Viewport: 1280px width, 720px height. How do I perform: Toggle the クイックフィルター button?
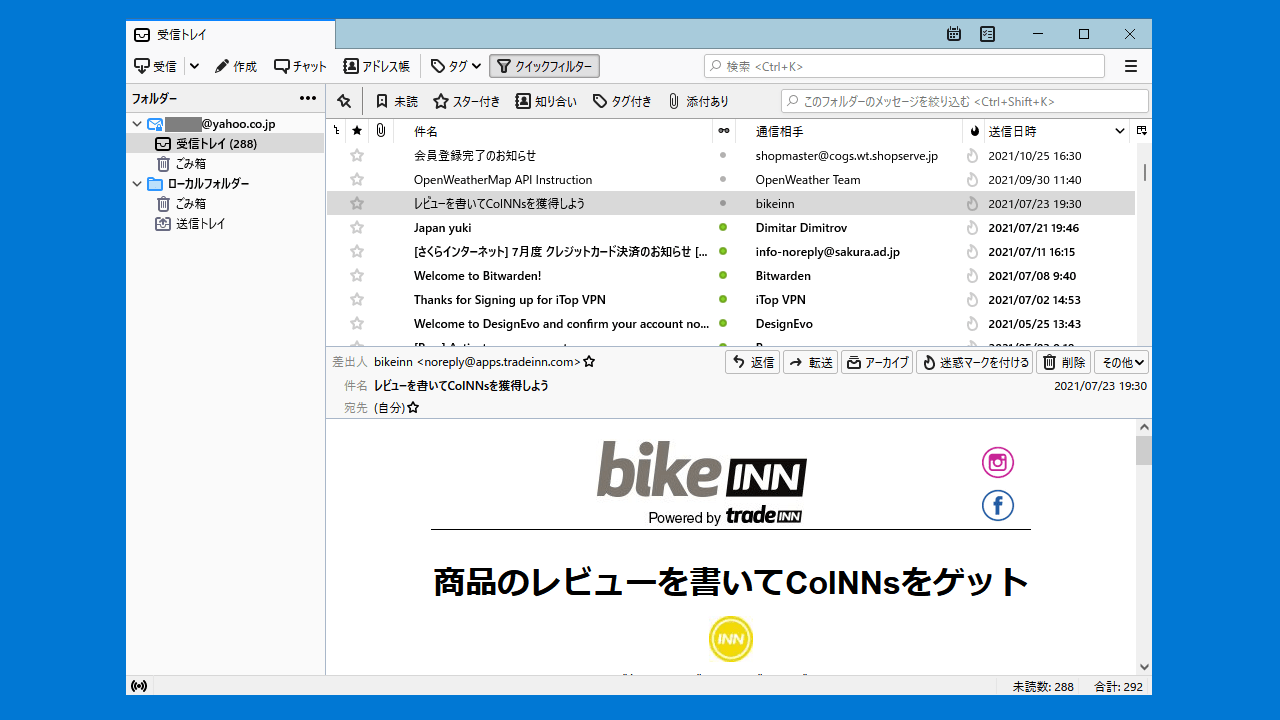[544, 66]
